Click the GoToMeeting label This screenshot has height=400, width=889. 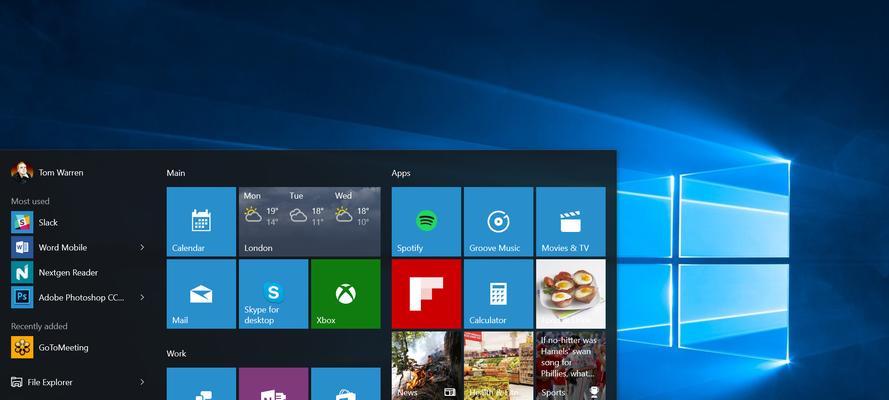tap(64, 348)
